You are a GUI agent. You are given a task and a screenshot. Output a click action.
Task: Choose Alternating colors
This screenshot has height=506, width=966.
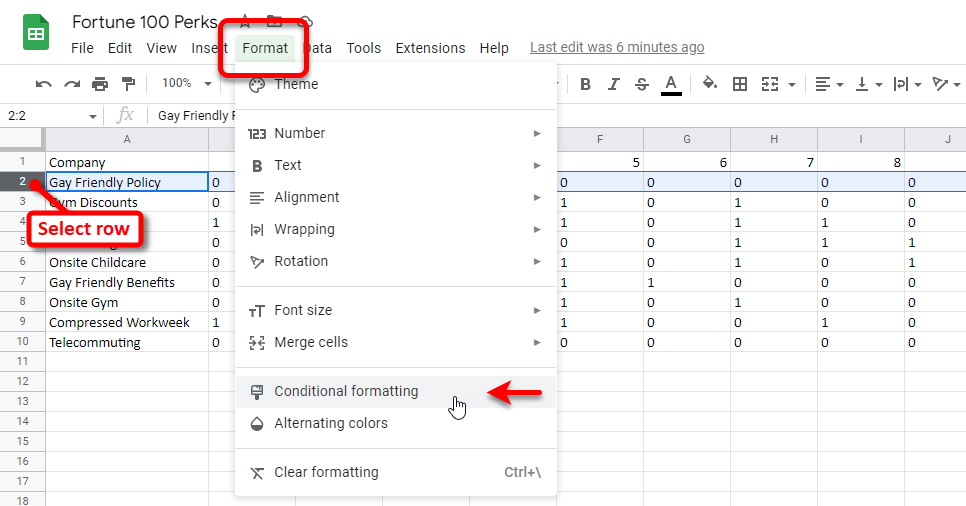(x=396, y=423)
